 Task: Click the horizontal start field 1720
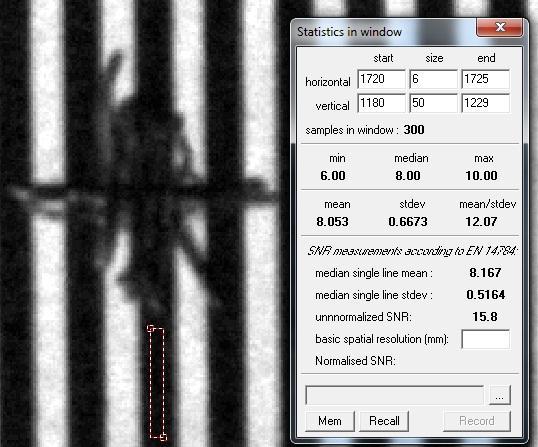click(x=381, y=79)
